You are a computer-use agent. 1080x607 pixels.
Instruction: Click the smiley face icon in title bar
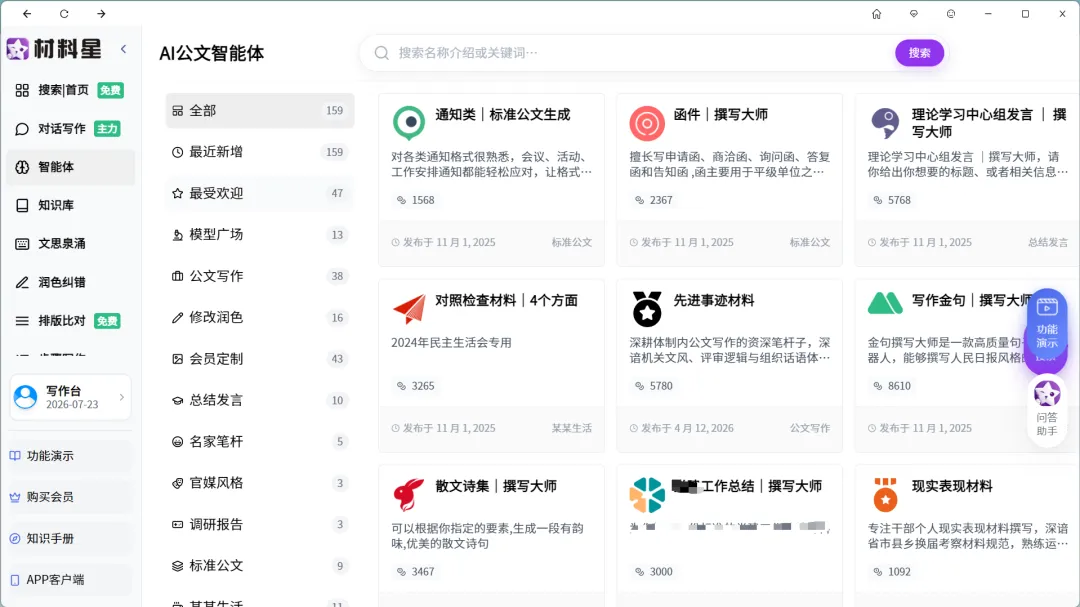pos(951,14)
